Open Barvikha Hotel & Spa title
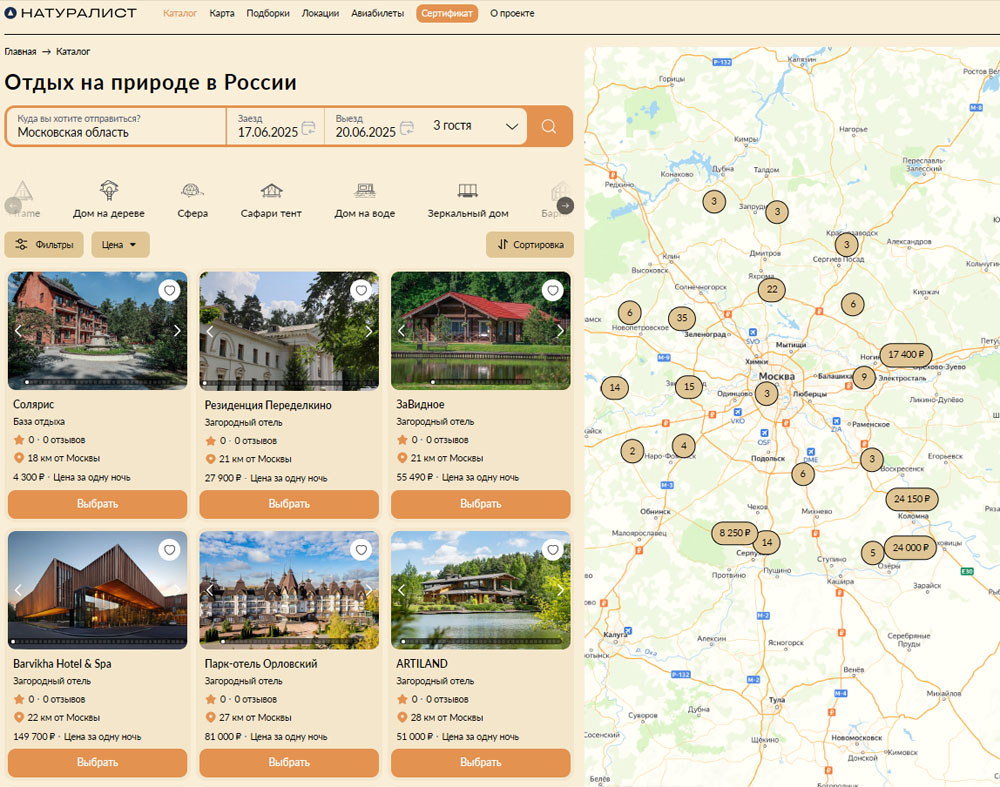This screenshot has width=1000, height=787. pyautogui.click(x=62, y=663)
